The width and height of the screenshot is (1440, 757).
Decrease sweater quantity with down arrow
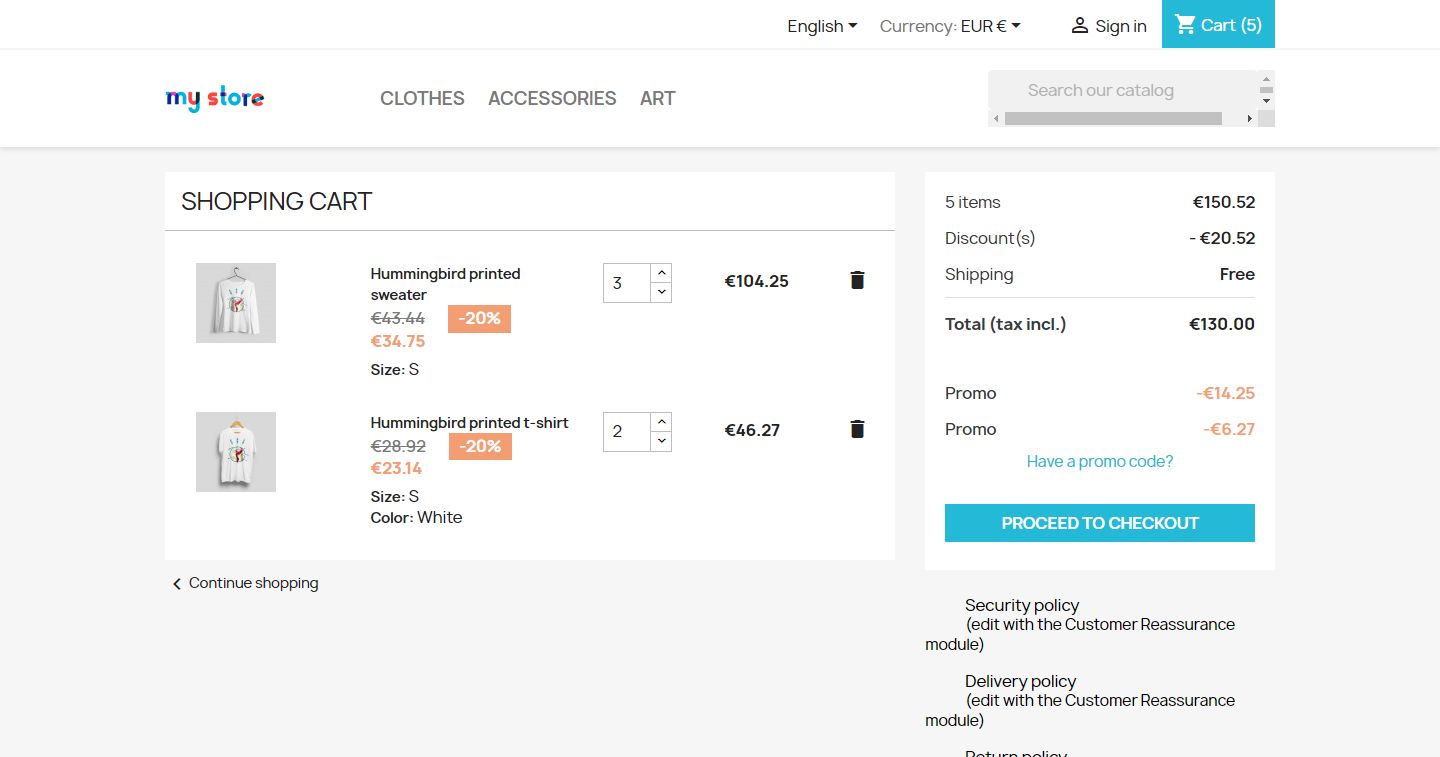point(661,292)
